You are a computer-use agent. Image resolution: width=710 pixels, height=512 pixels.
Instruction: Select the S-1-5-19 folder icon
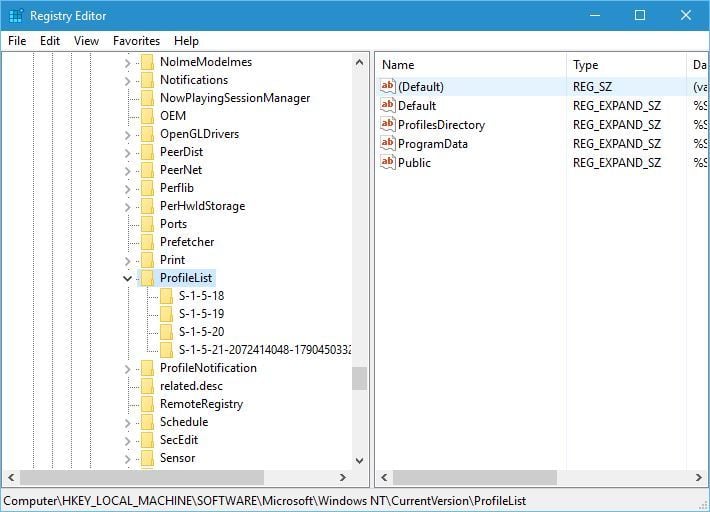(x=166, y=314)
